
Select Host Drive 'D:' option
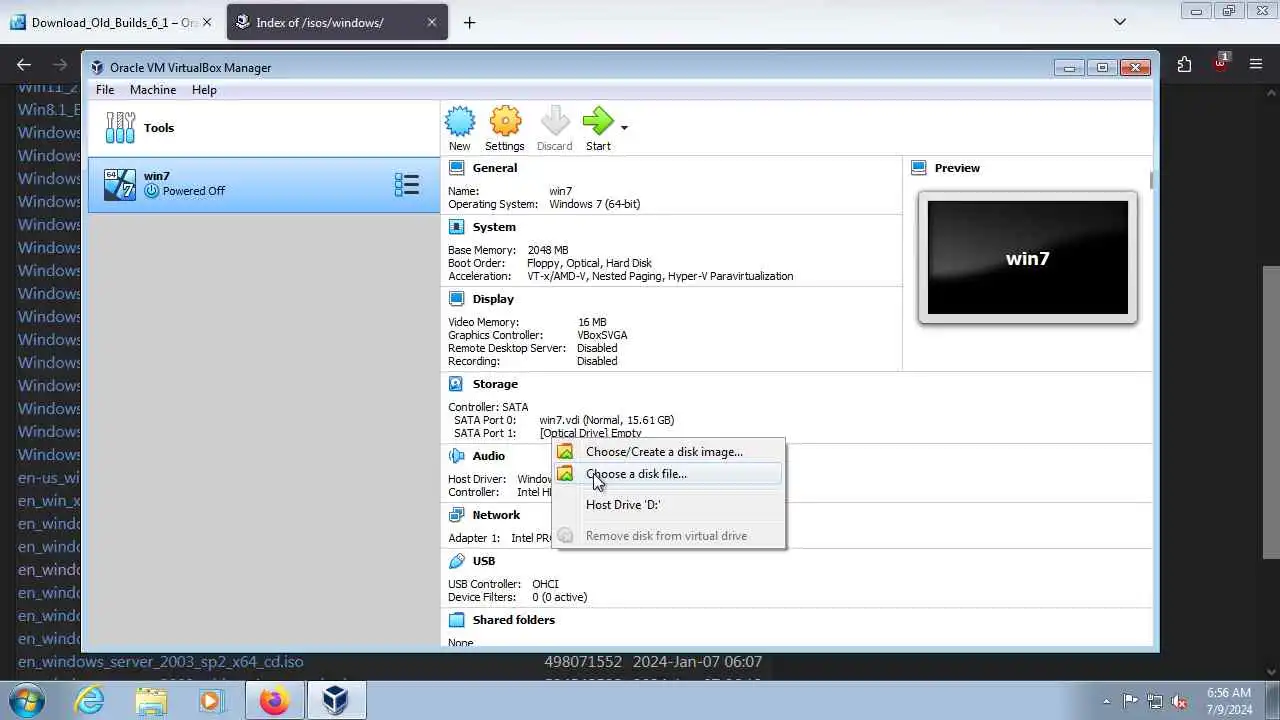click(x=668, y=505)
